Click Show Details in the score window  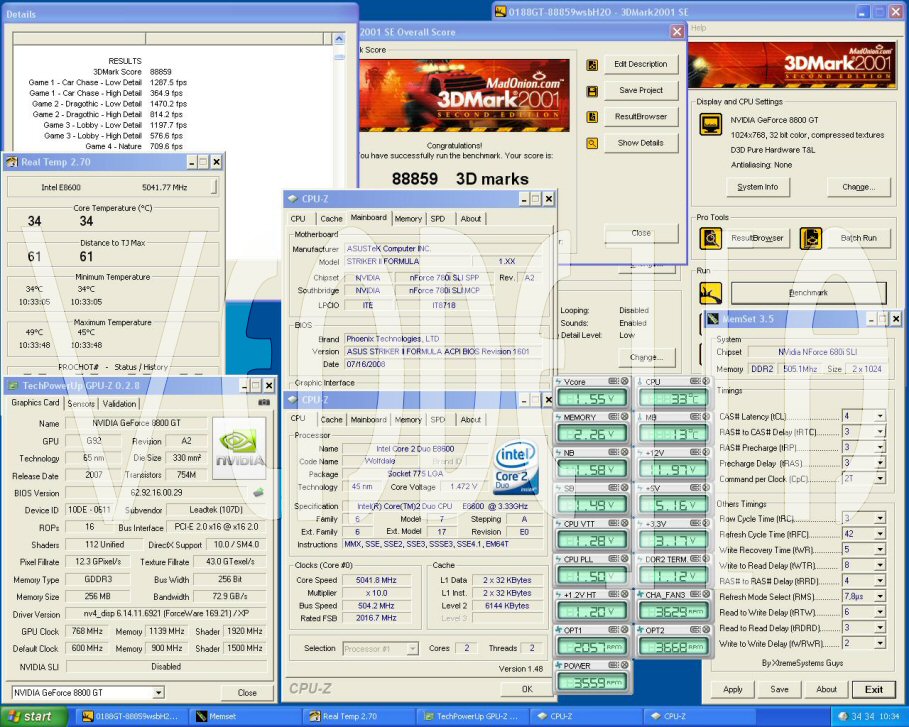click(x=641, y=143)
